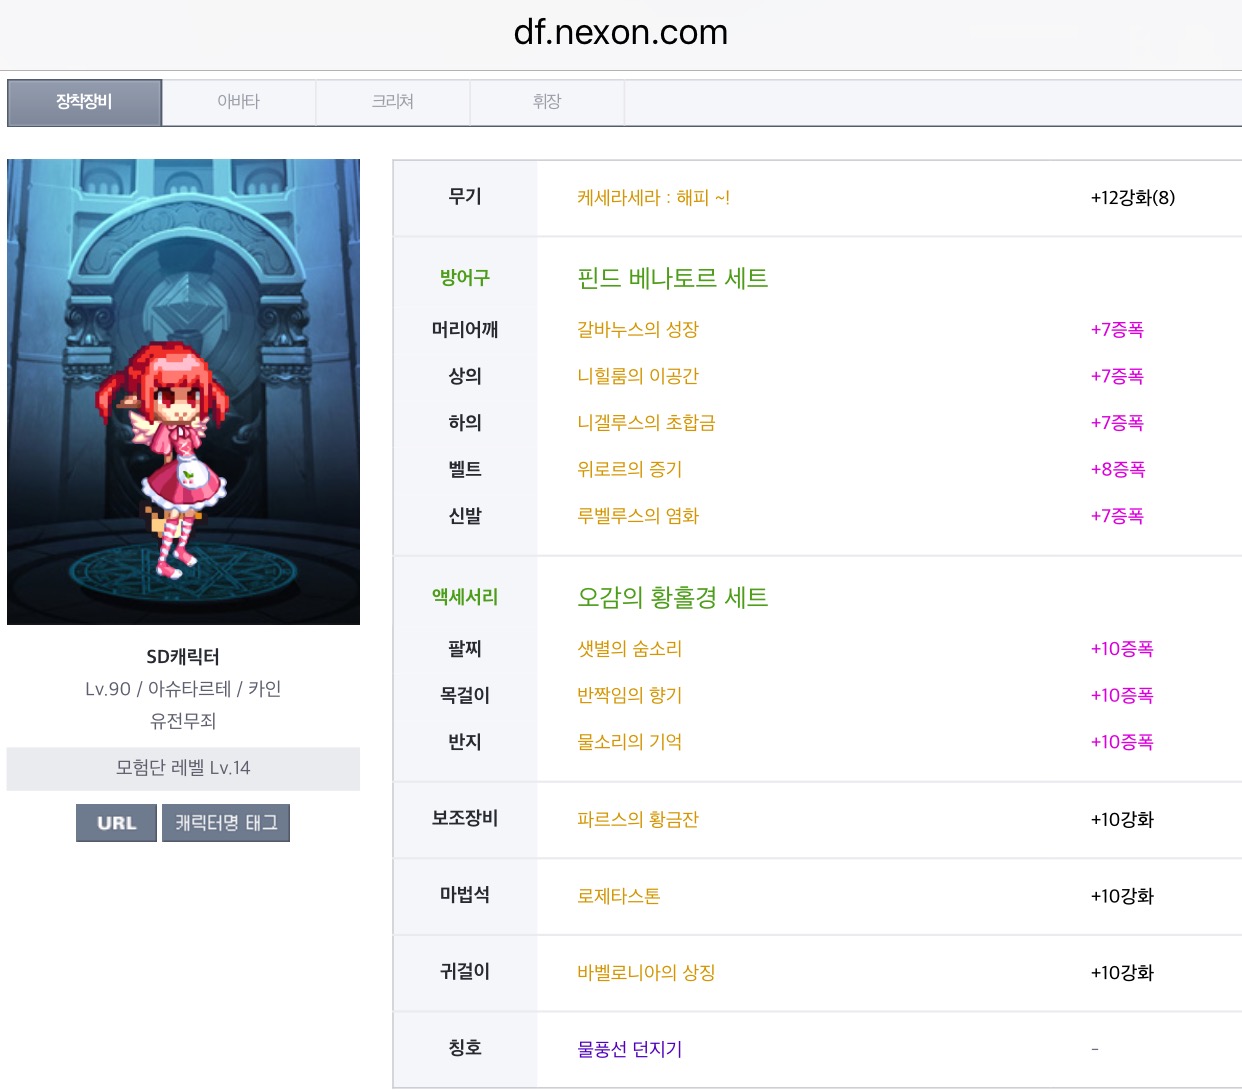Open the 크리쳐 tab
The image size is (1242, 1092).
tap(392, 102)
